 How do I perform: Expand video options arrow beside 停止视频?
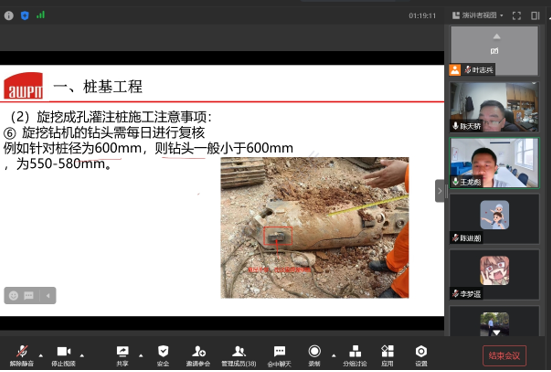[x=82, y=355]
